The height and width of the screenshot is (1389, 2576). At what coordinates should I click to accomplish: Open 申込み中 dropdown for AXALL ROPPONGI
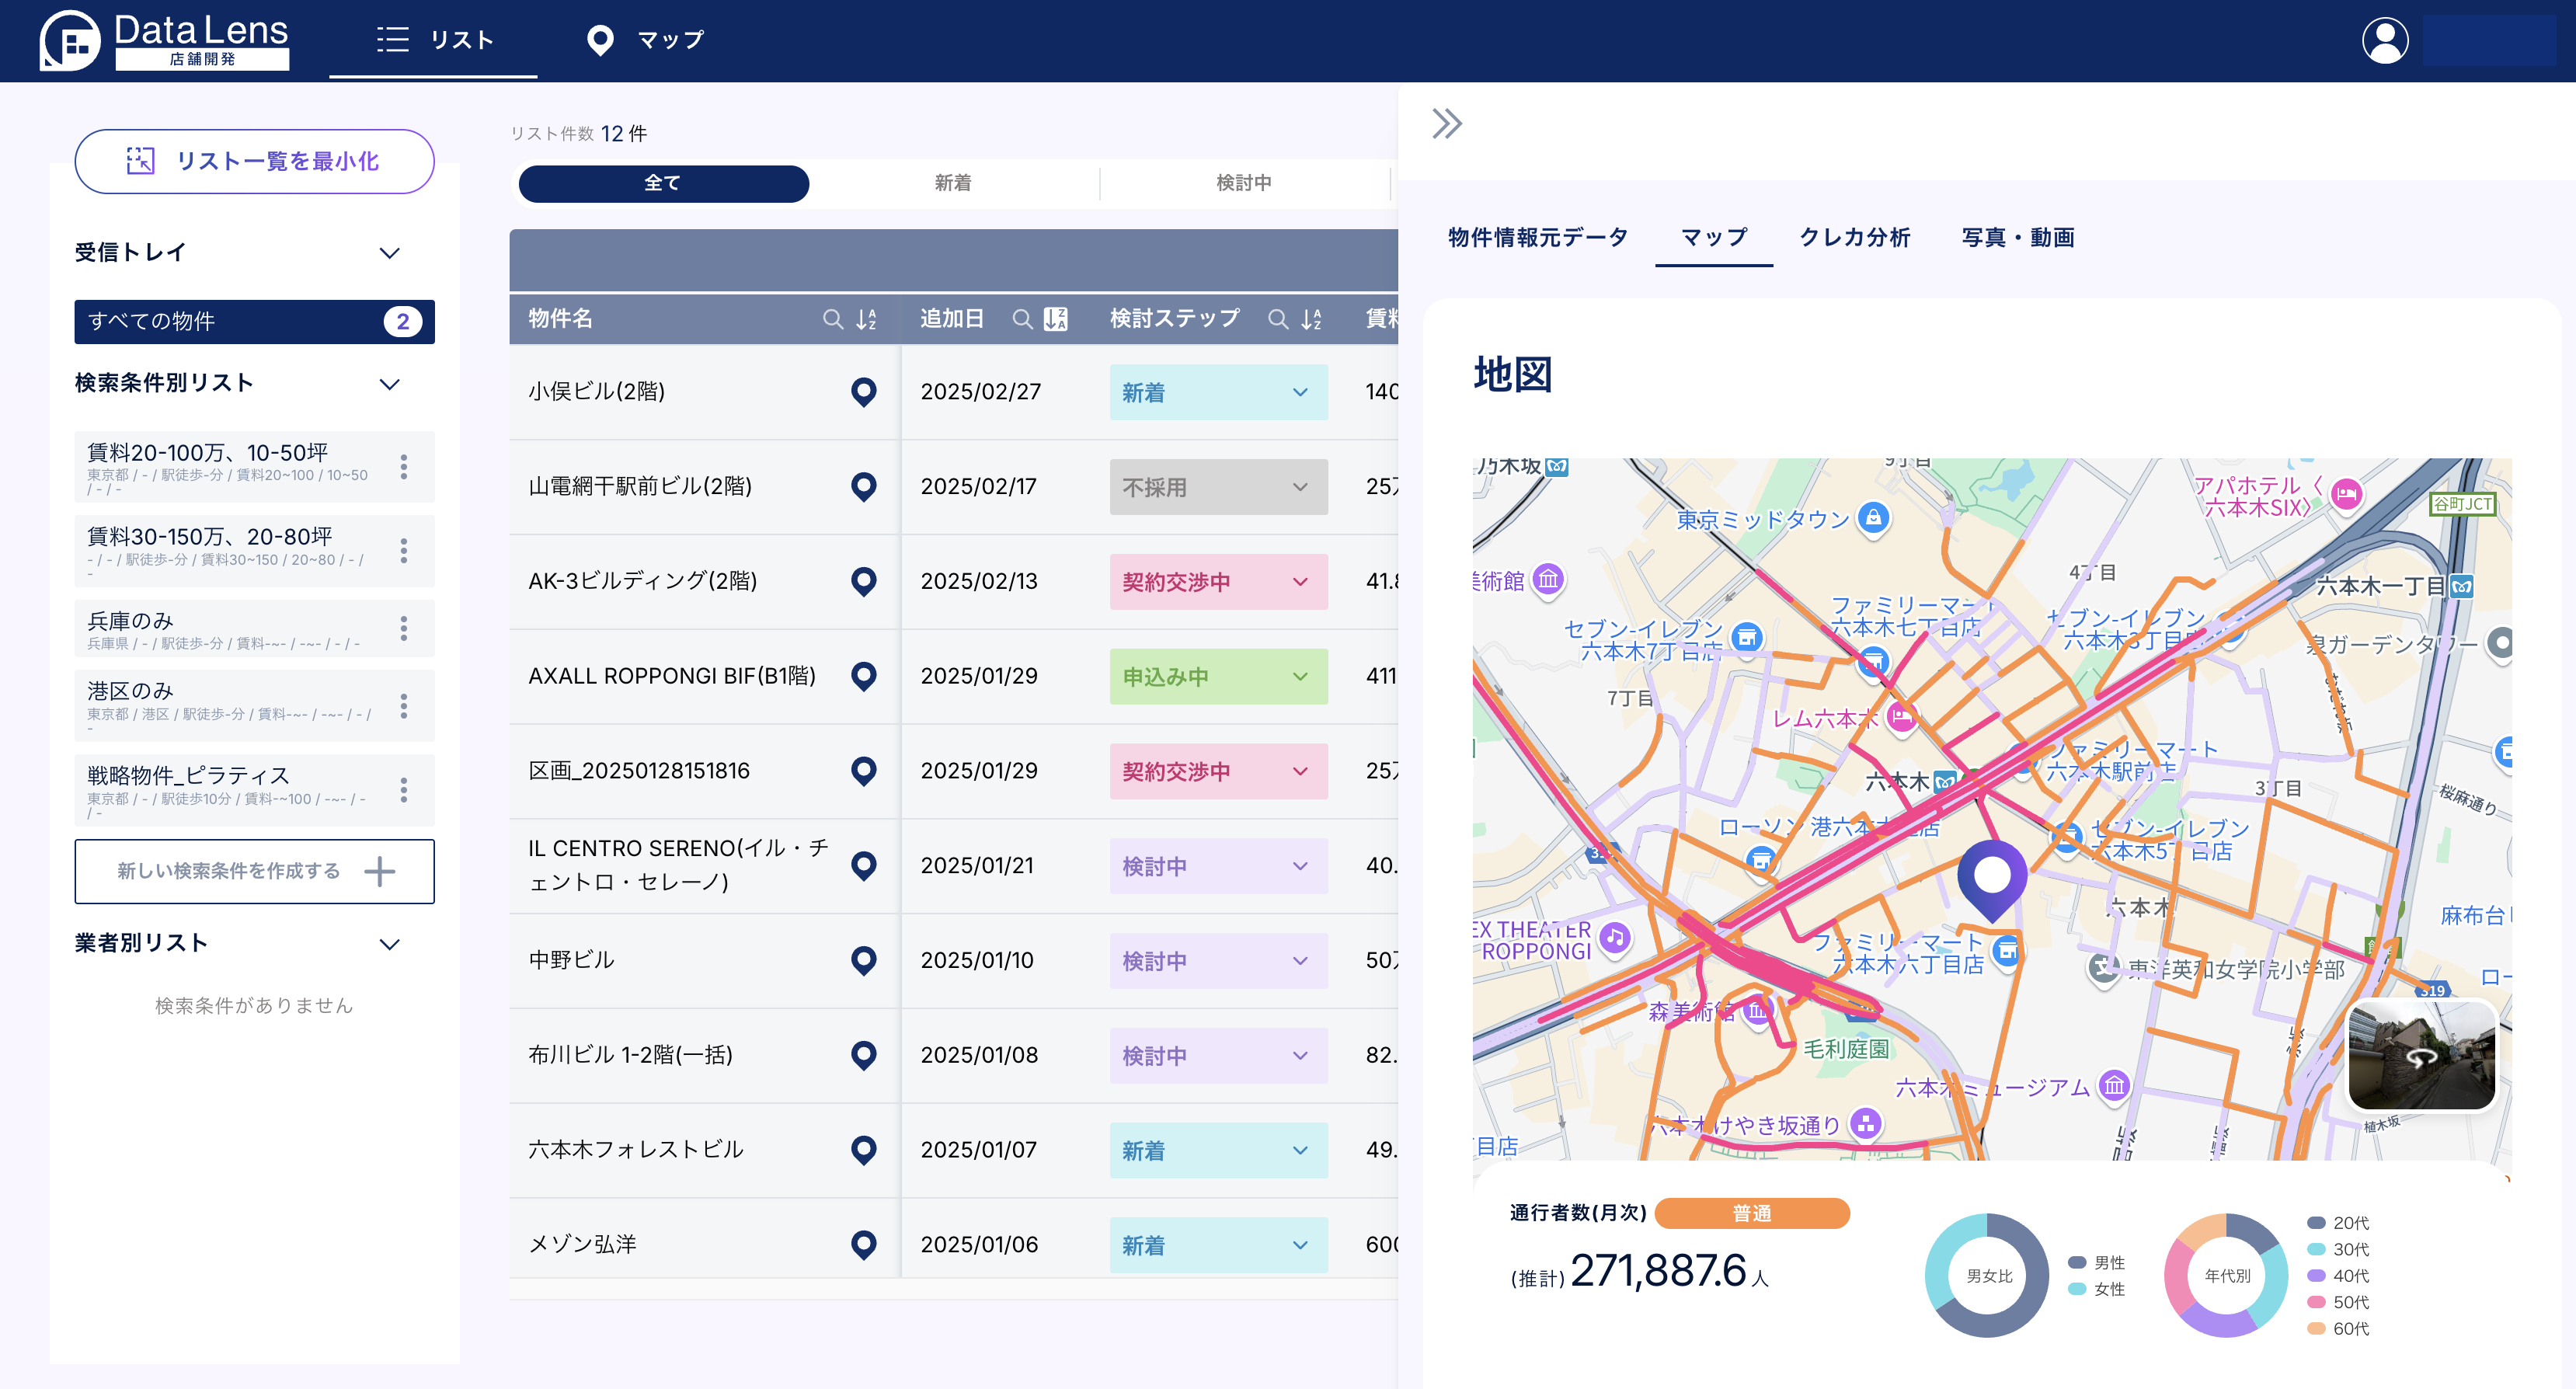(1218, 677)
